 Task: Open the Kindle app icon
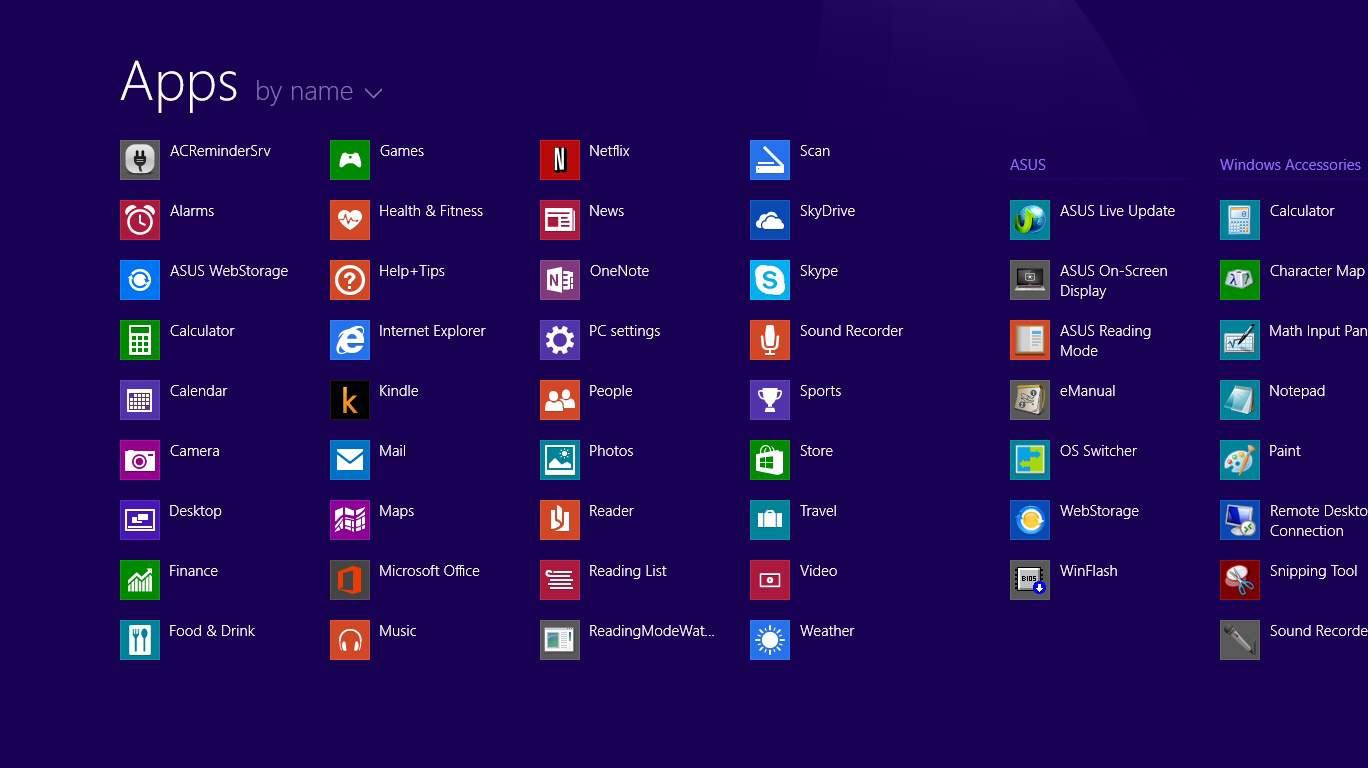pos(350,400)
